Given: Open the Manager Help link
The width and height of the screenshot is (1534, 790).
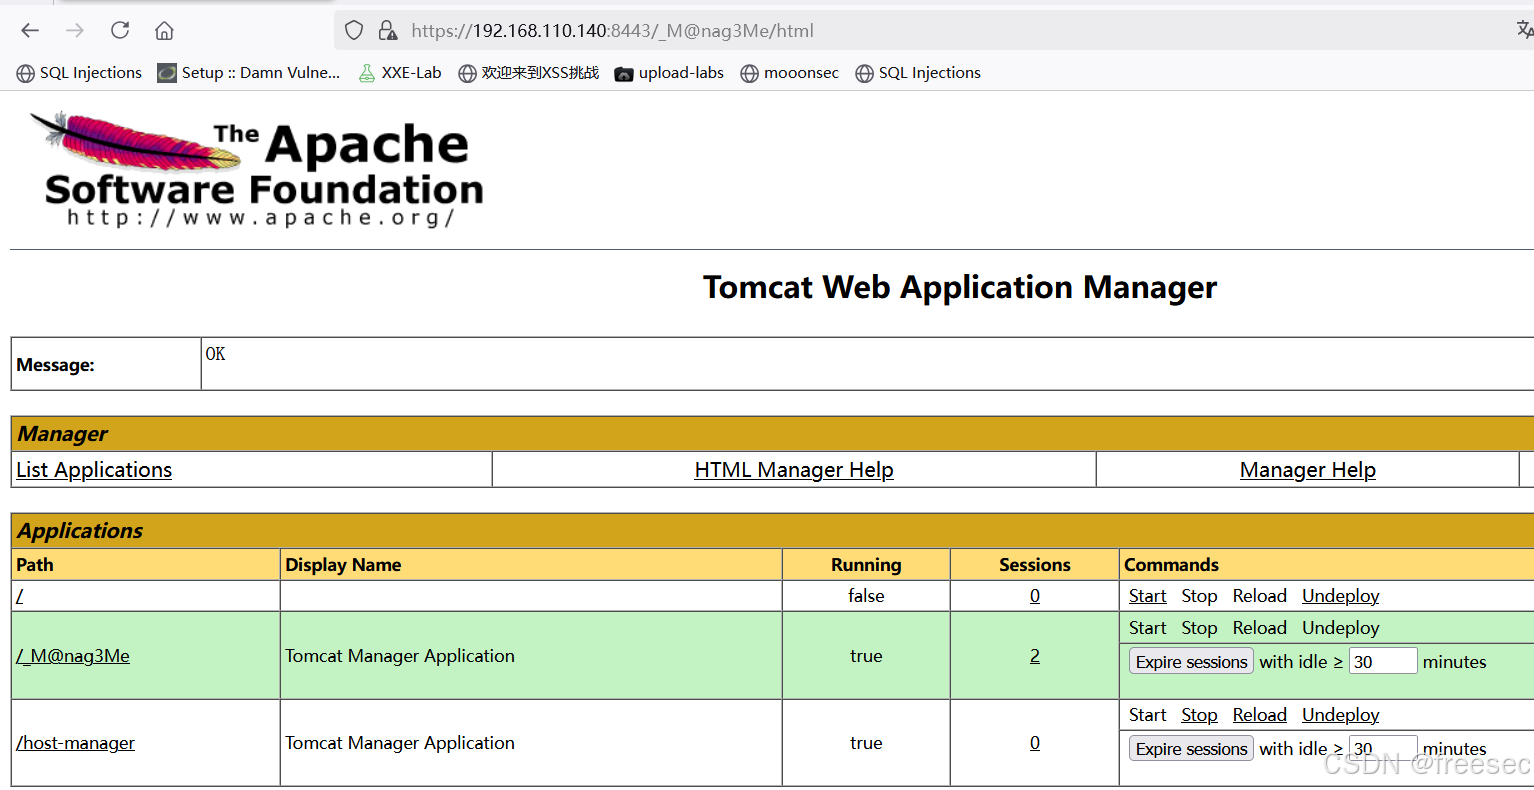Looking at the screenshot, I should coord(1308,470).
